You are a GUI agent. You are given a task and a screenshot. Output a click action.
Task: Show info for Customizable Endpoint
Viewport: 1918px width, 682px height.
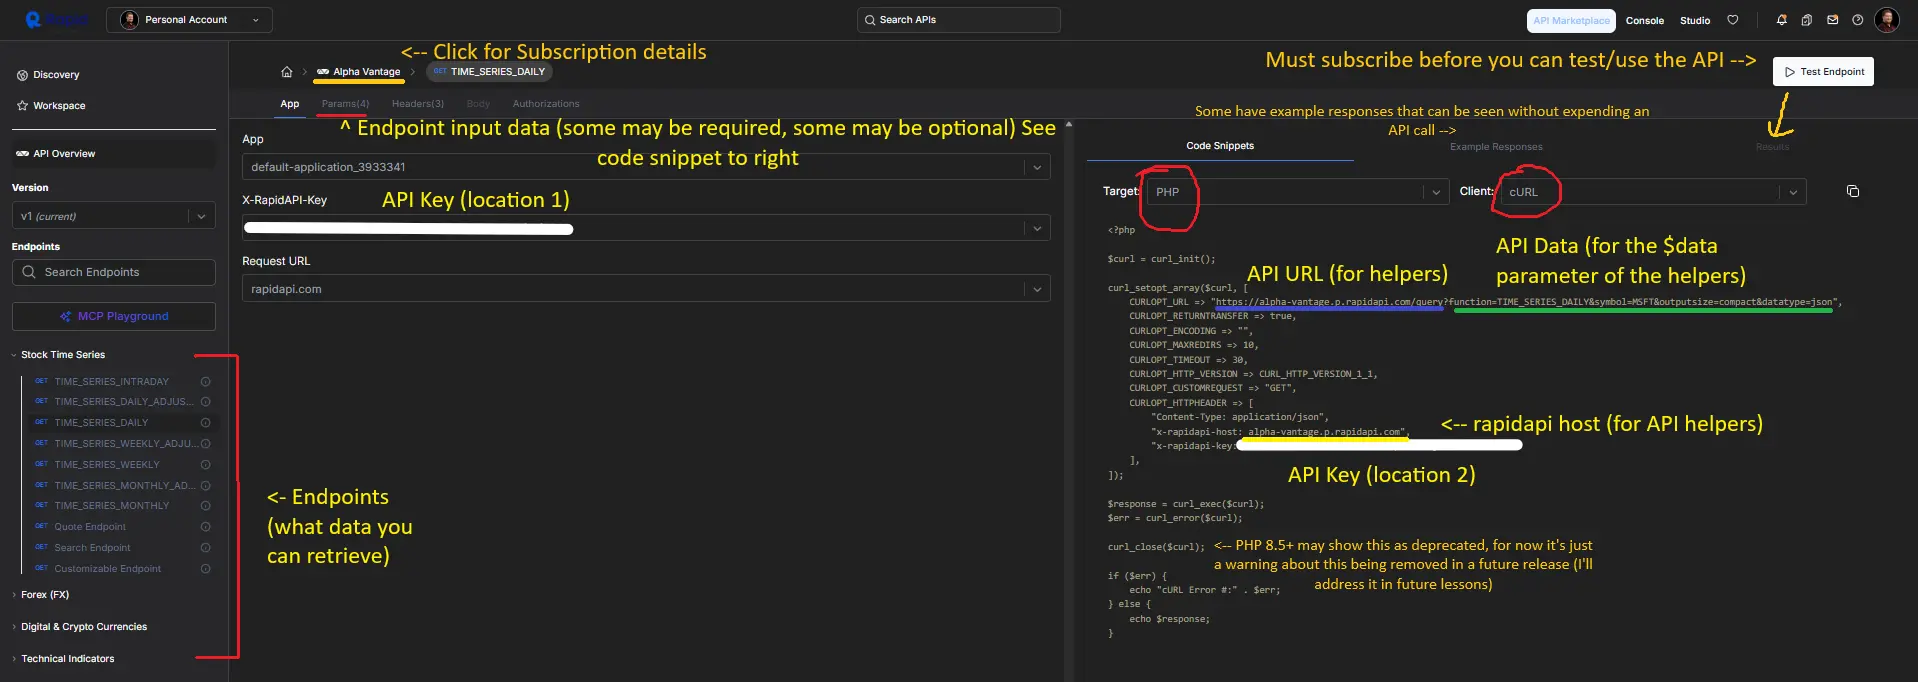click(205, 569)
